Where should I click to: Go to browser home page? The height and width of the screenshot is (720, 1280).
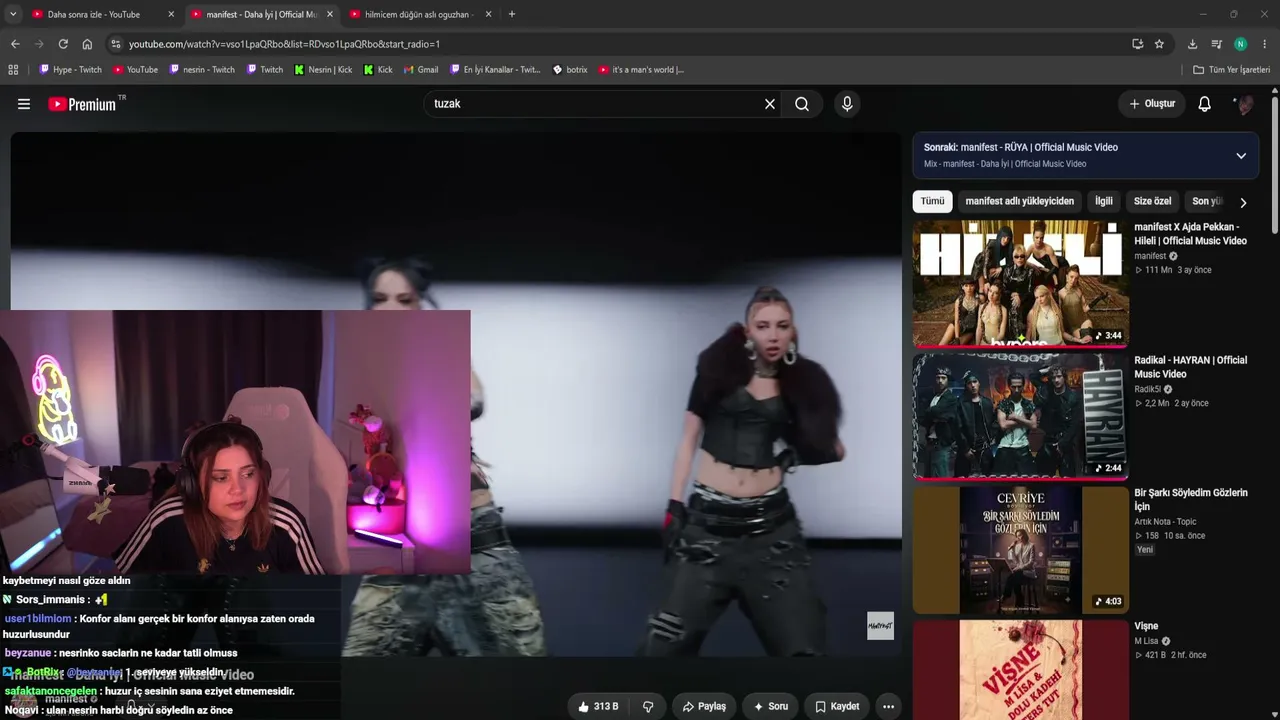click(x=87, y=44)
